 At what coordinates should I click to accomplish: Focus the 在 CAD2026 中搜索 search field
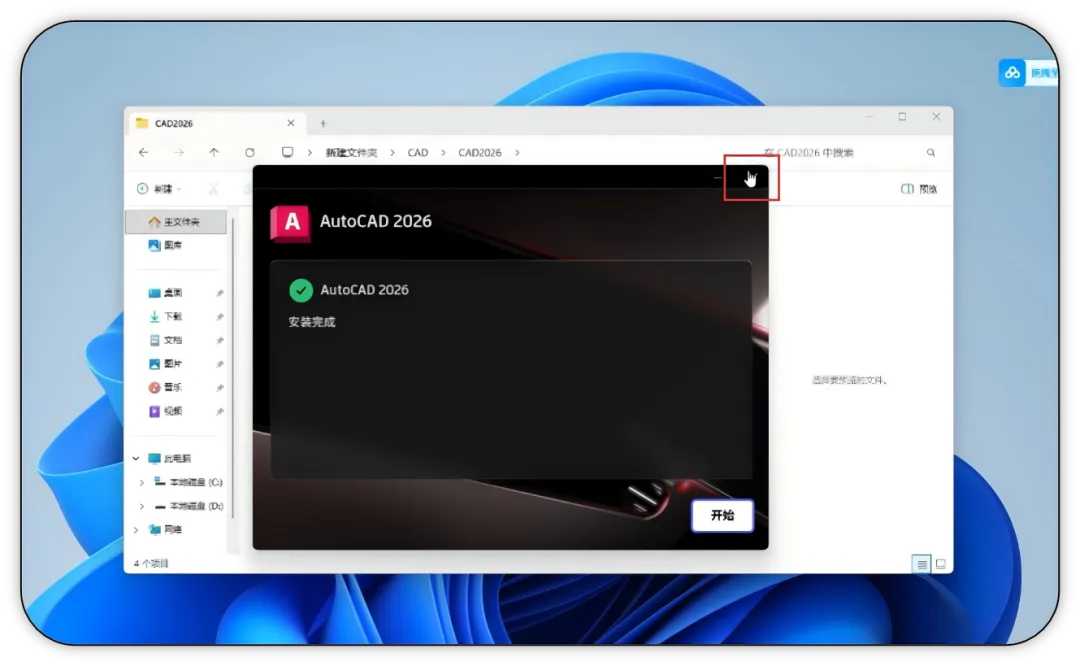click(847, 152)
